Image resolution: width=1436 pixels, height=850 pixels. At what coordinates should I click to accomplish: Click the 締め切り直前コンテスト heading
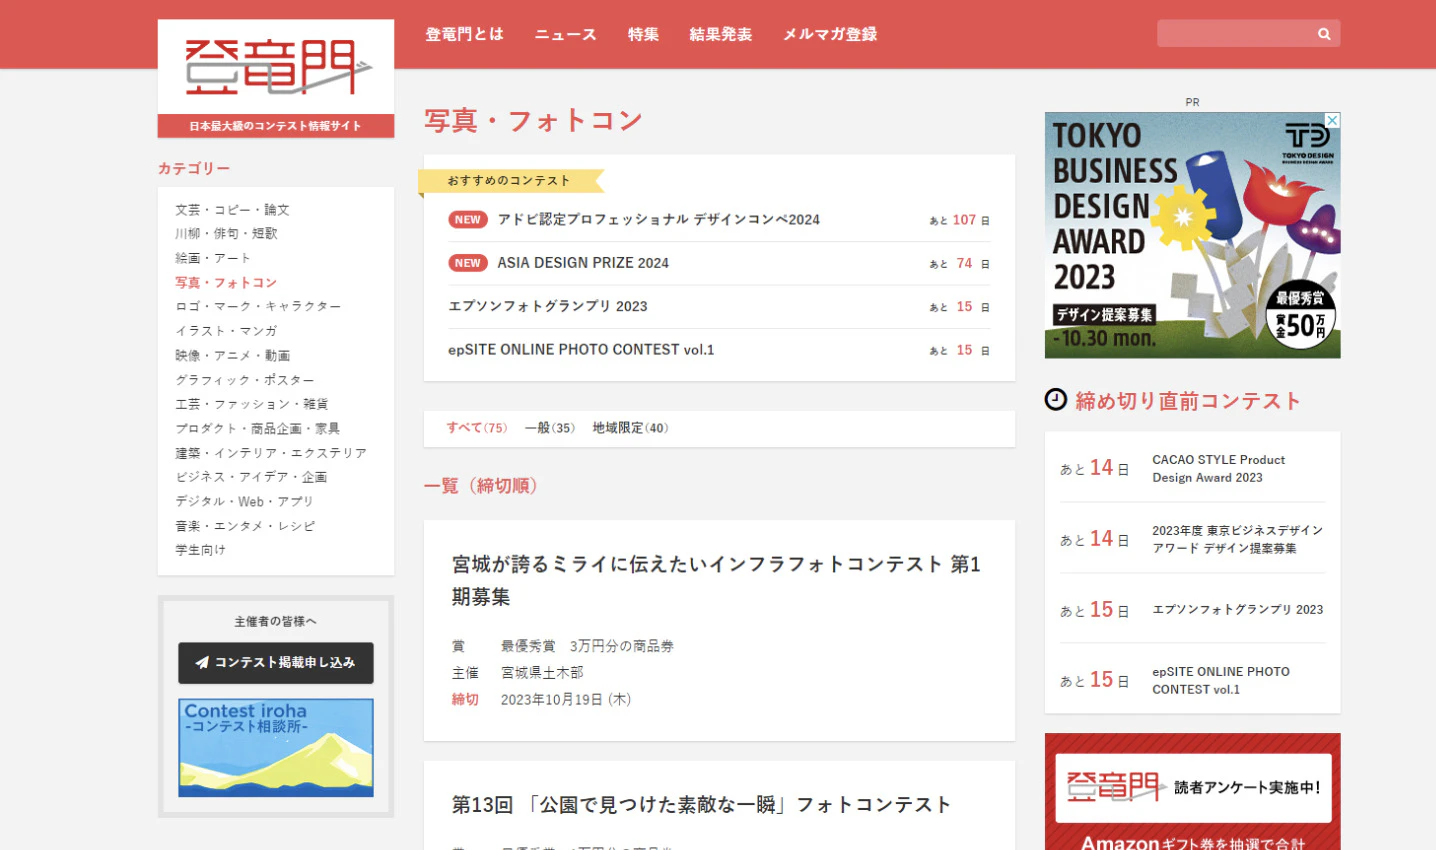[1188, 401]
